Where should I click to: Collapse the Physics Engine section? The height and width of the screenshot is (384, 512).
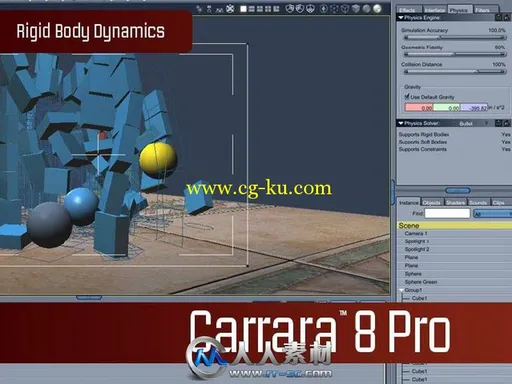pyautogui.click(x=401, y=18)
